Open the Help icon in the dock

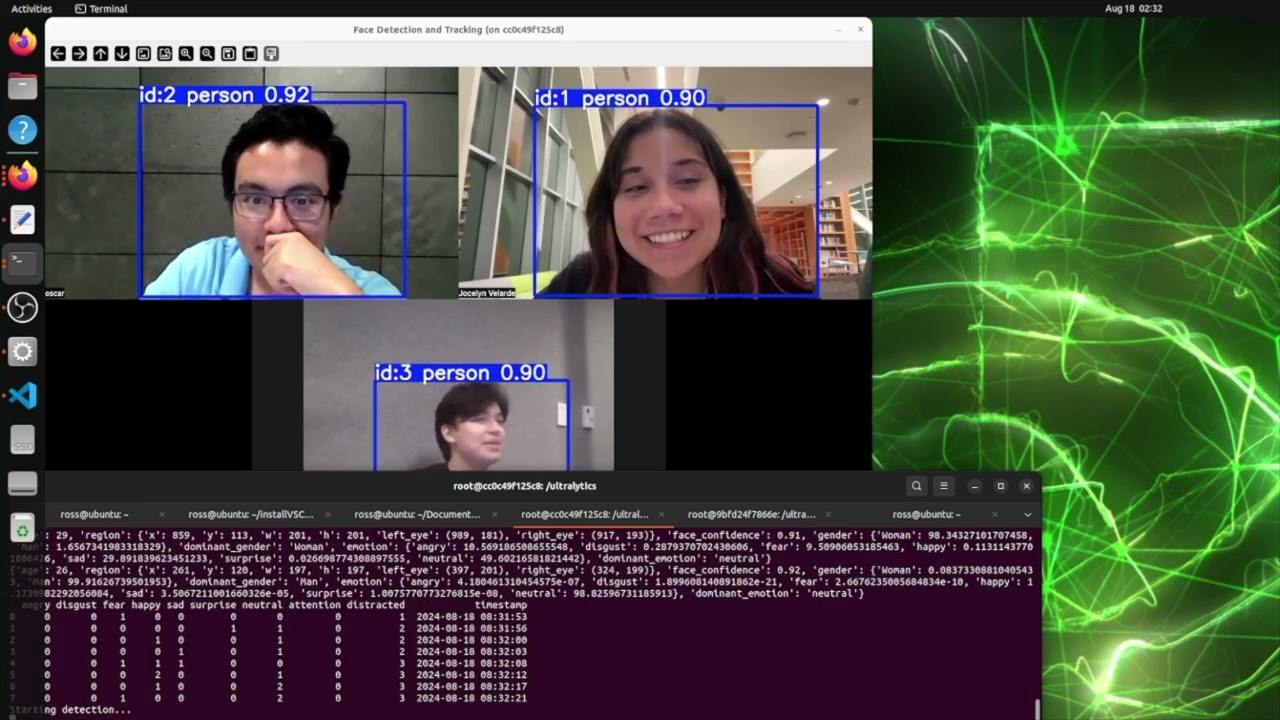[x=22, y=130]
